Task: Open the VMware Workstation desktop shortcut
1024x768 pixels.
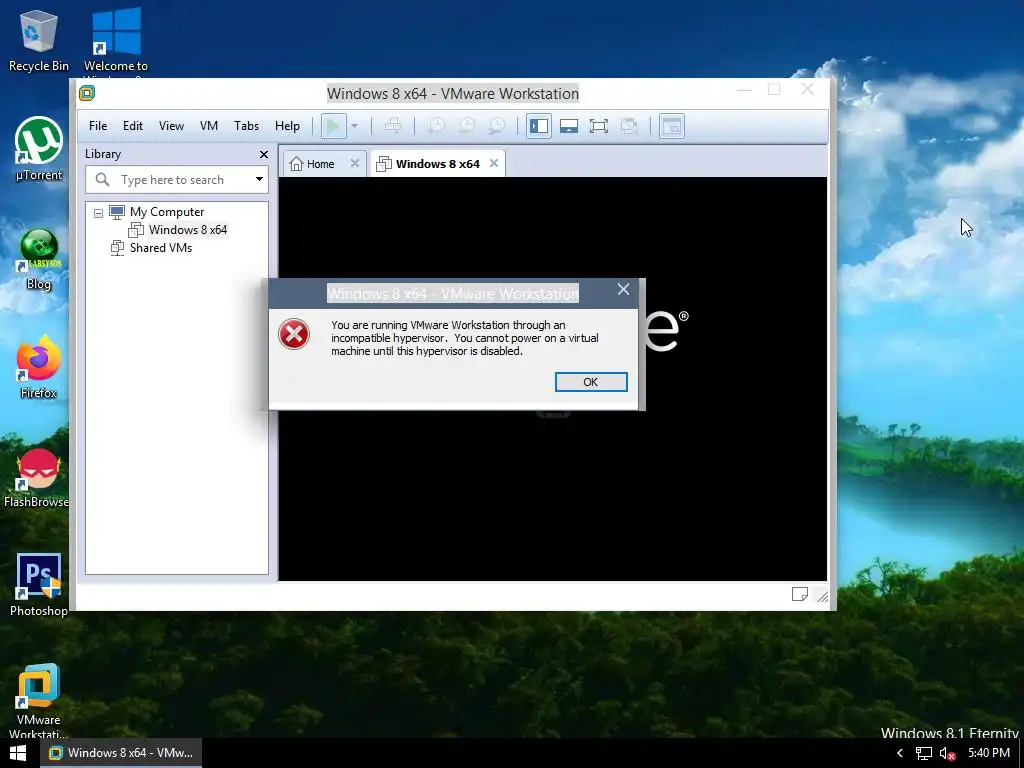Action: coord(39,701)
